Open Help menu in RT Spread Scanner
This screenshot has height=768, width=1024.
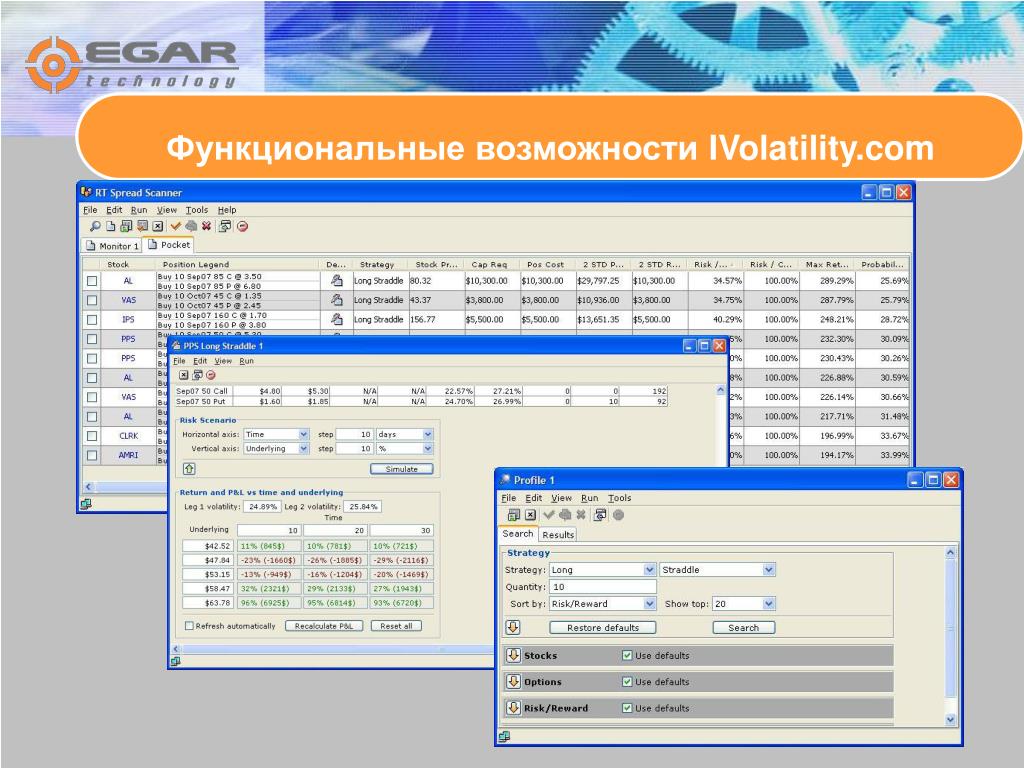click(x=227, y=210)
